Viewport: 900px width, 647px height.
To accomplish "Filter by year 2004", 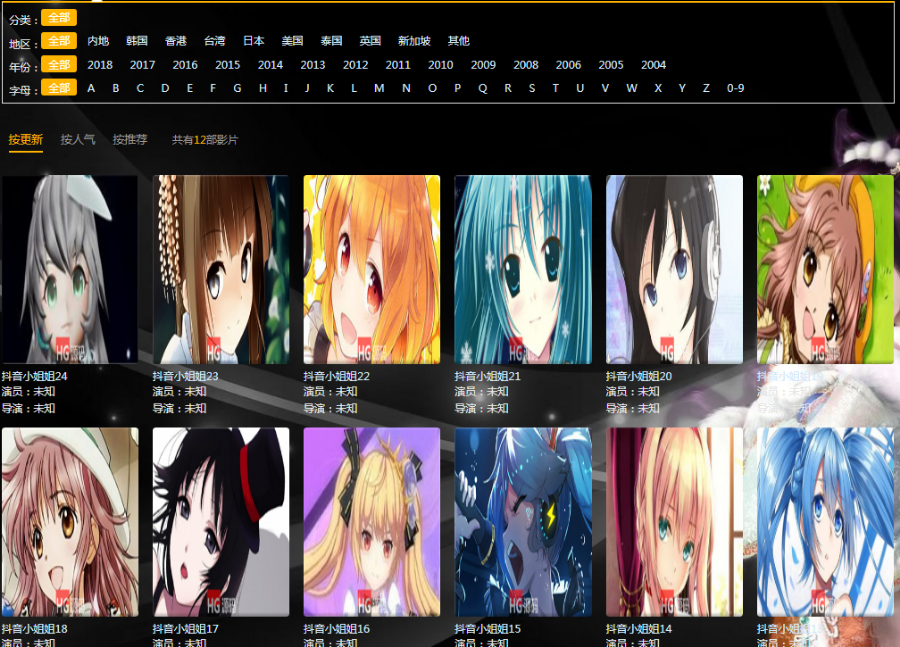I will click(x=653, y=65).
